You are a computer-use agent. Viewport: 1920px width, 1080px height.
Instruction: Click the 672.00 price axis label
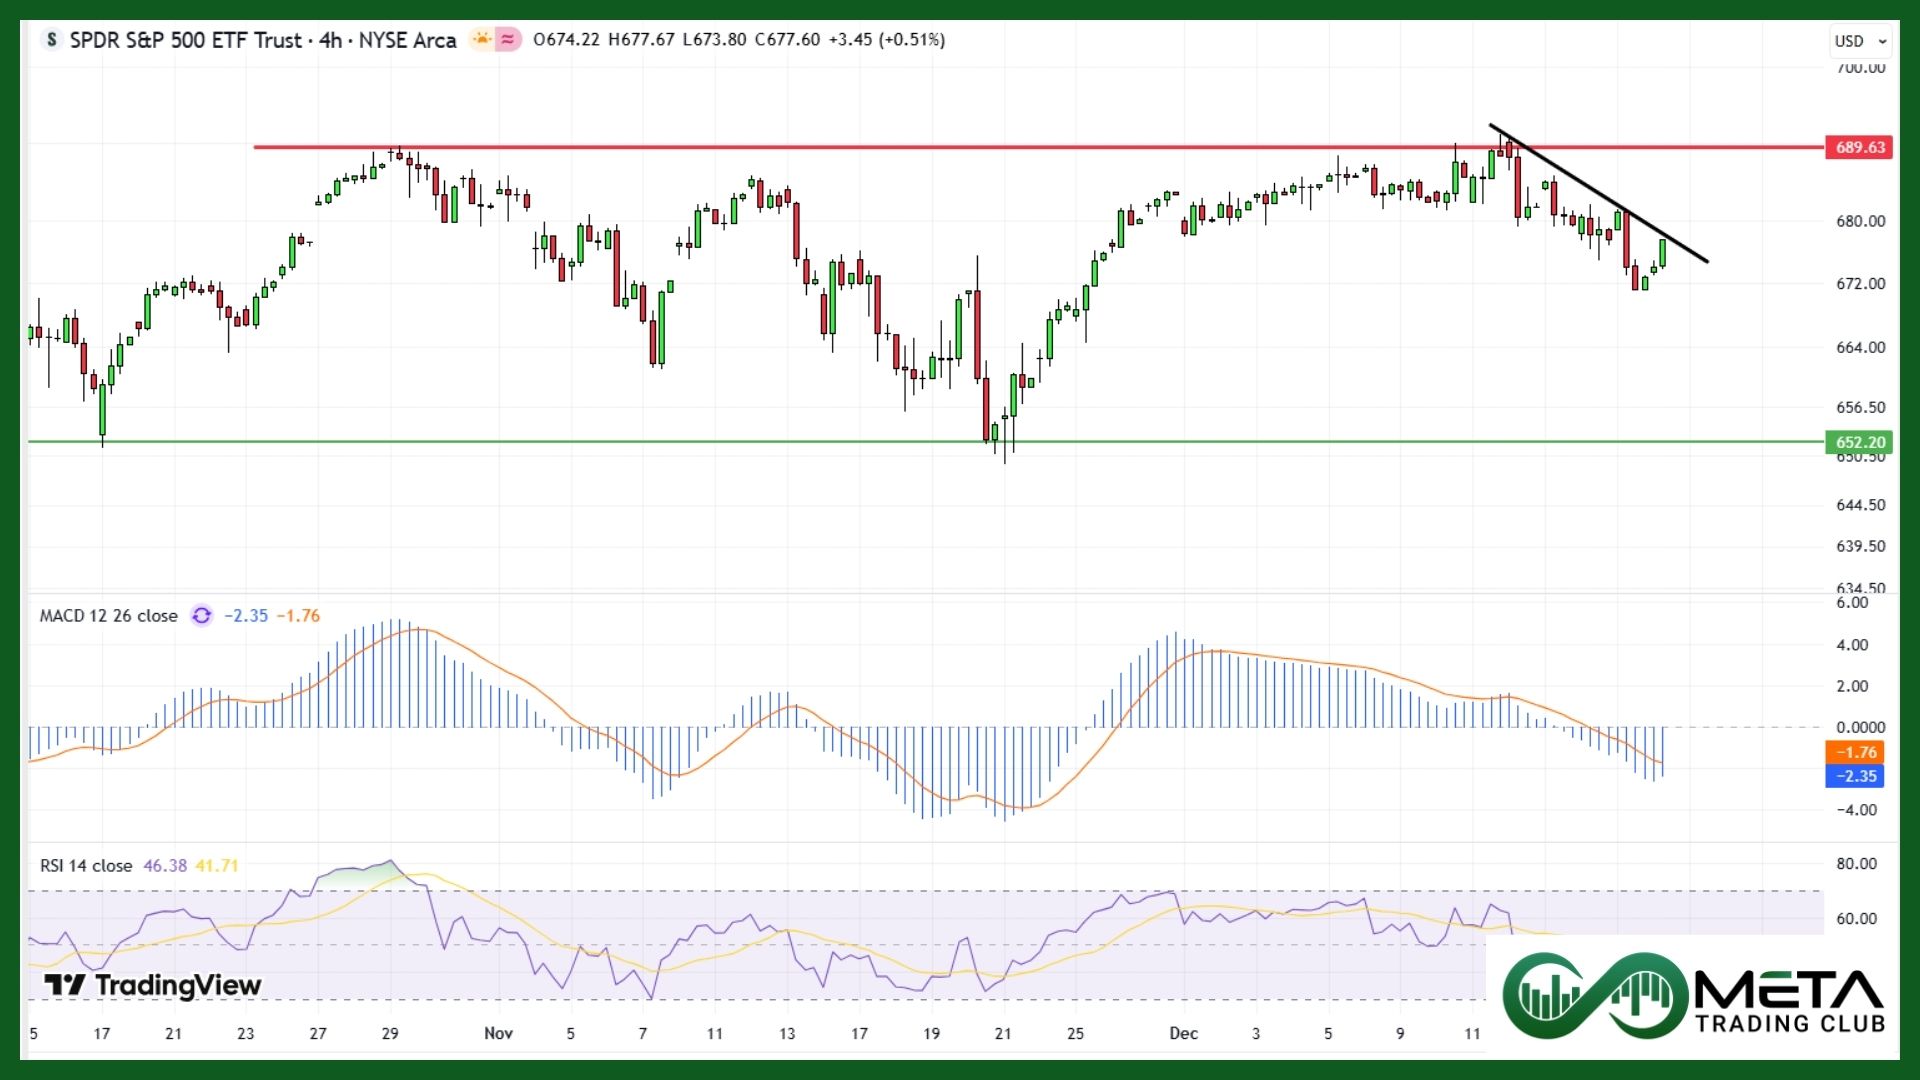(x=1860, y=284)
